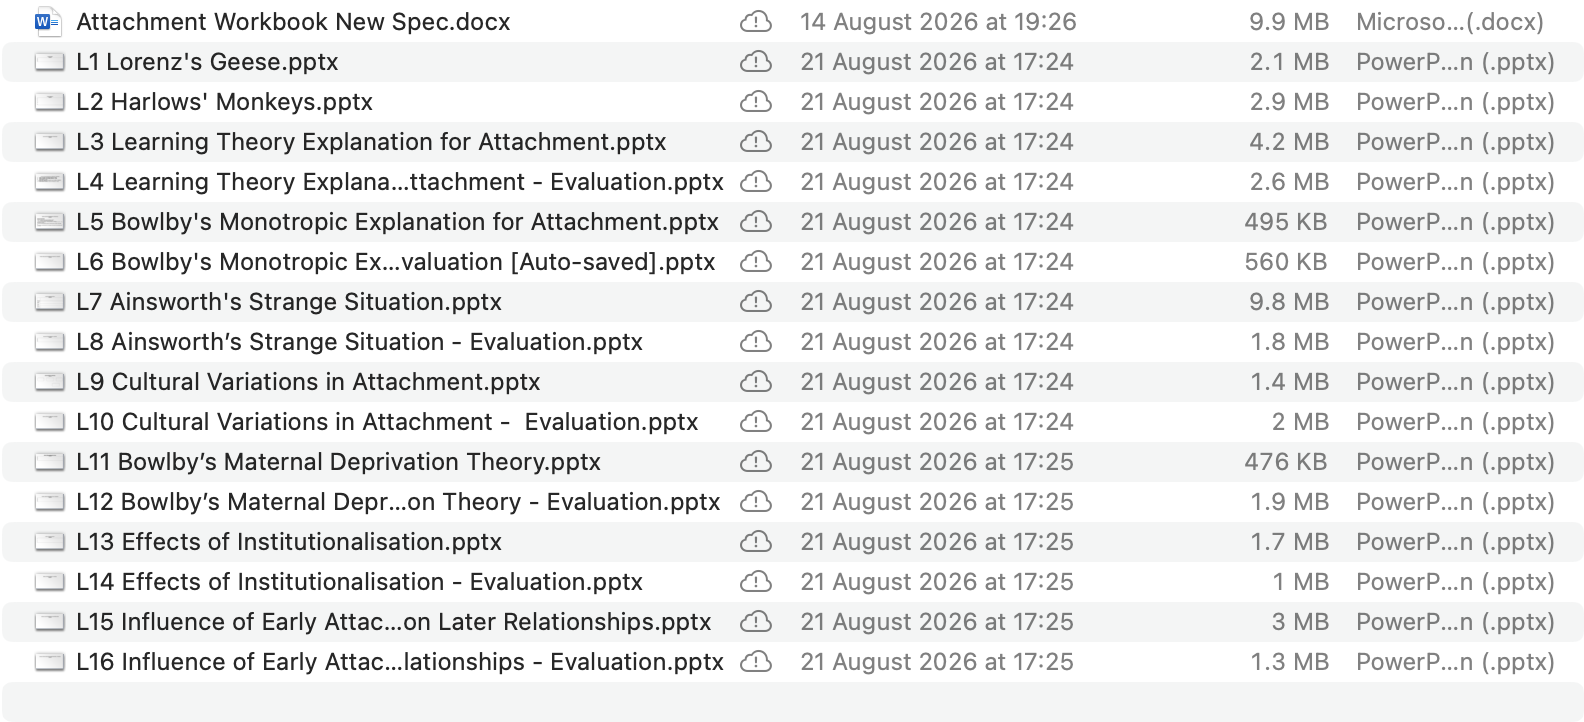
Task: Select L3 Learning Theory Explanation for Attachment.pptx
Action: tap(371, 142)
